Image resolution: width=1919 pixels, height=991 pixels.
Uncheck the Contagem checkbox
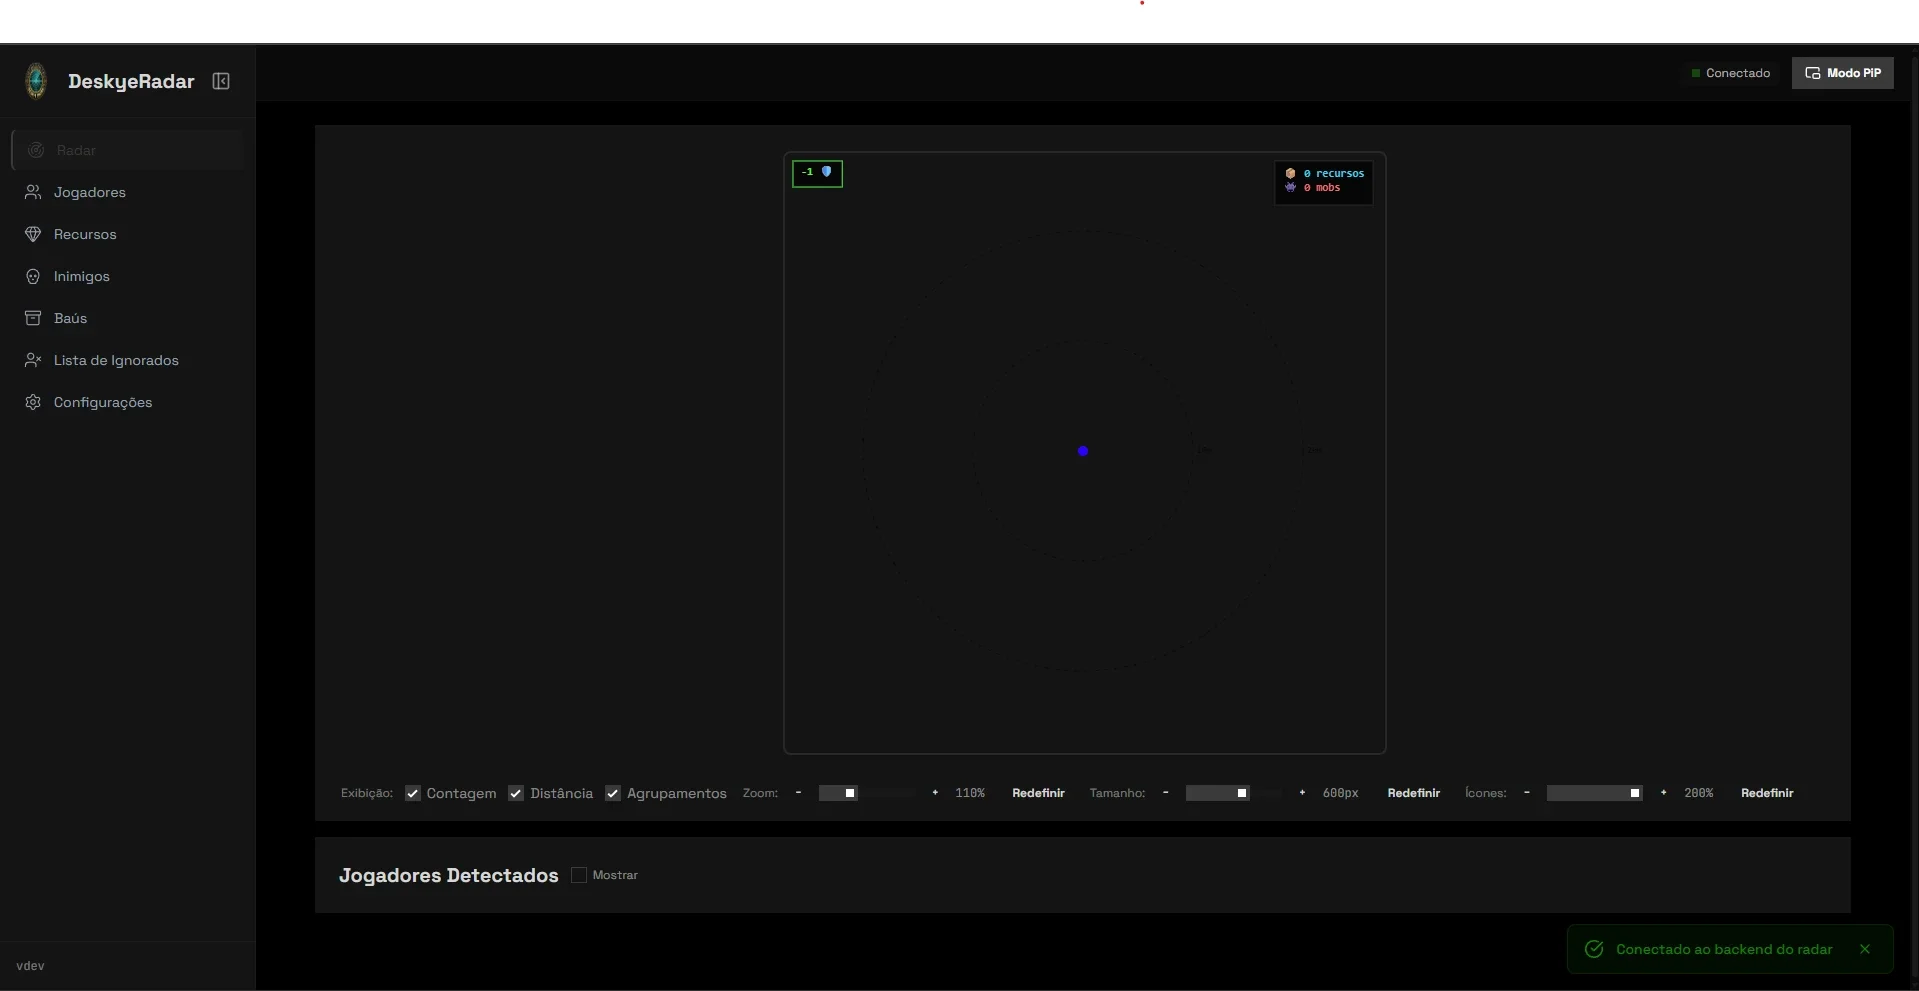[x=413, y=793]
